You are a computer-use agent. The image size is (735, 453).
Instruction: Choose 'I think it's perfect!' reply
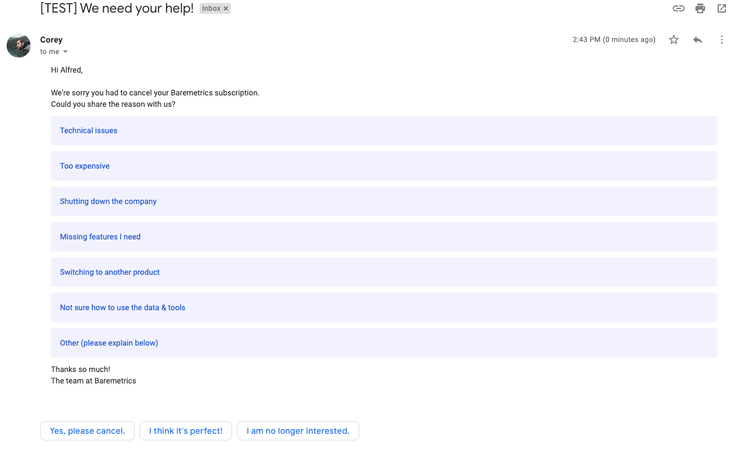186,431
